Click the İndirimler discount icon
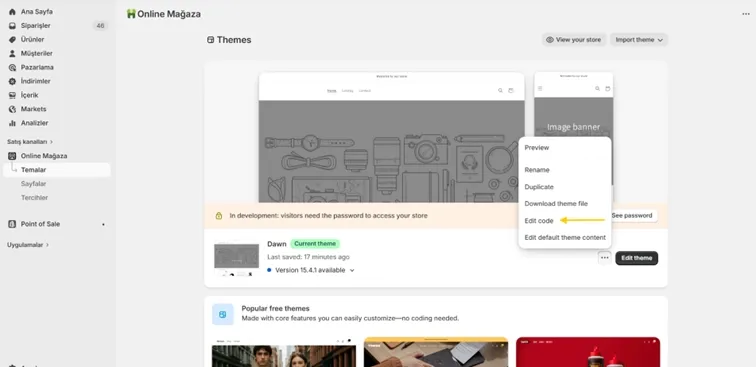 click(x=12, y=82)
